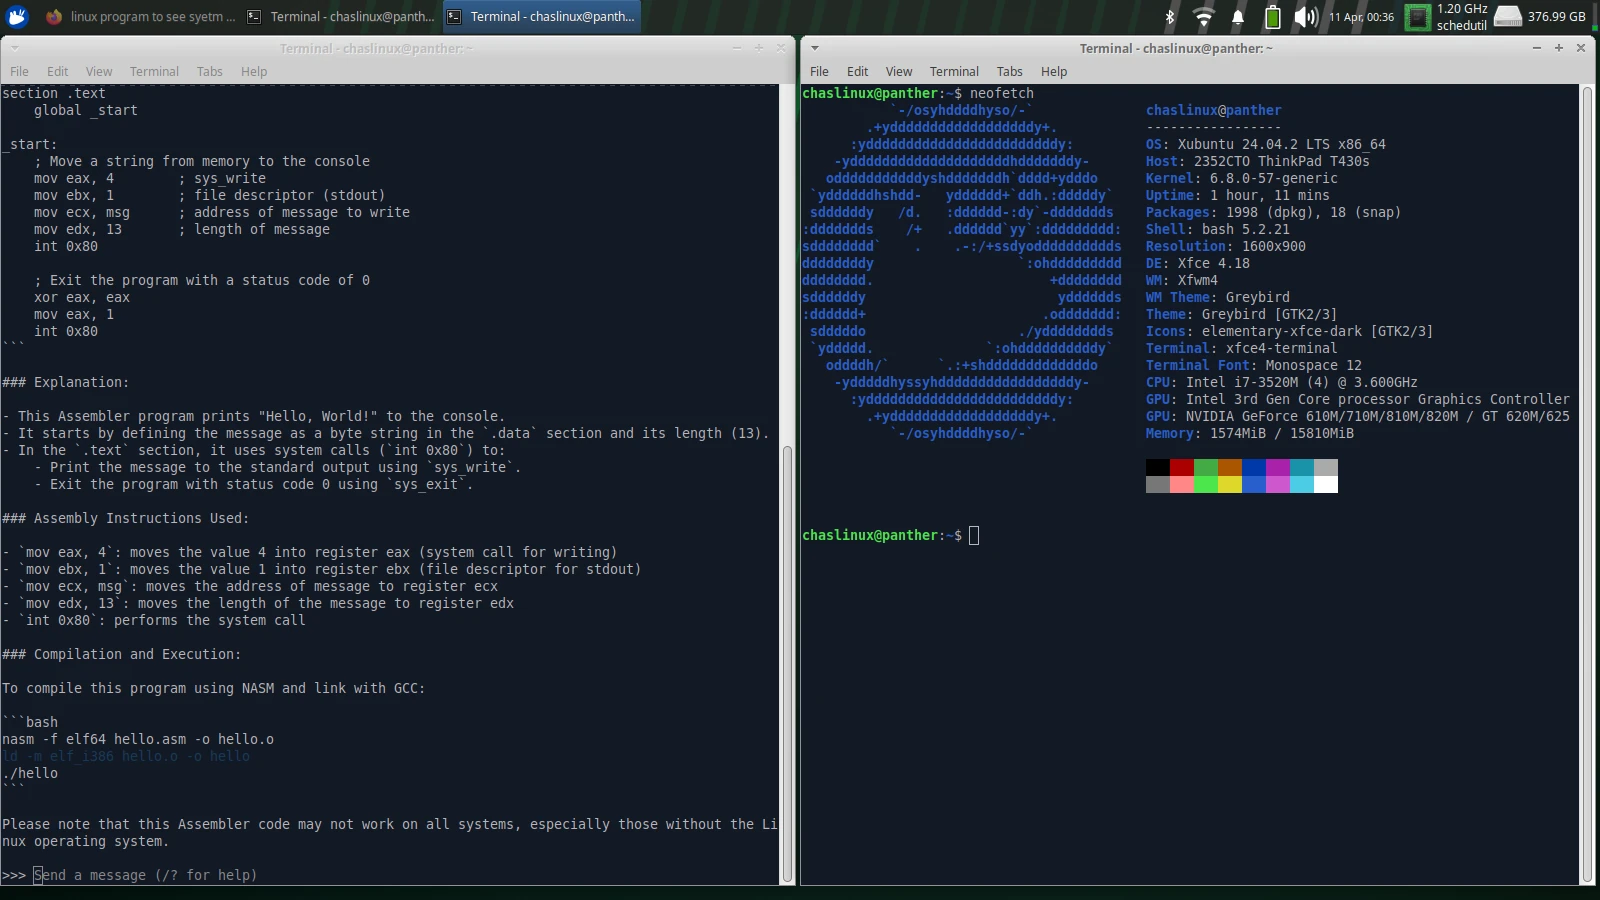Open Help menu in right terminal
This screenshot has width=1600, height=900.
click(1054, 71)
